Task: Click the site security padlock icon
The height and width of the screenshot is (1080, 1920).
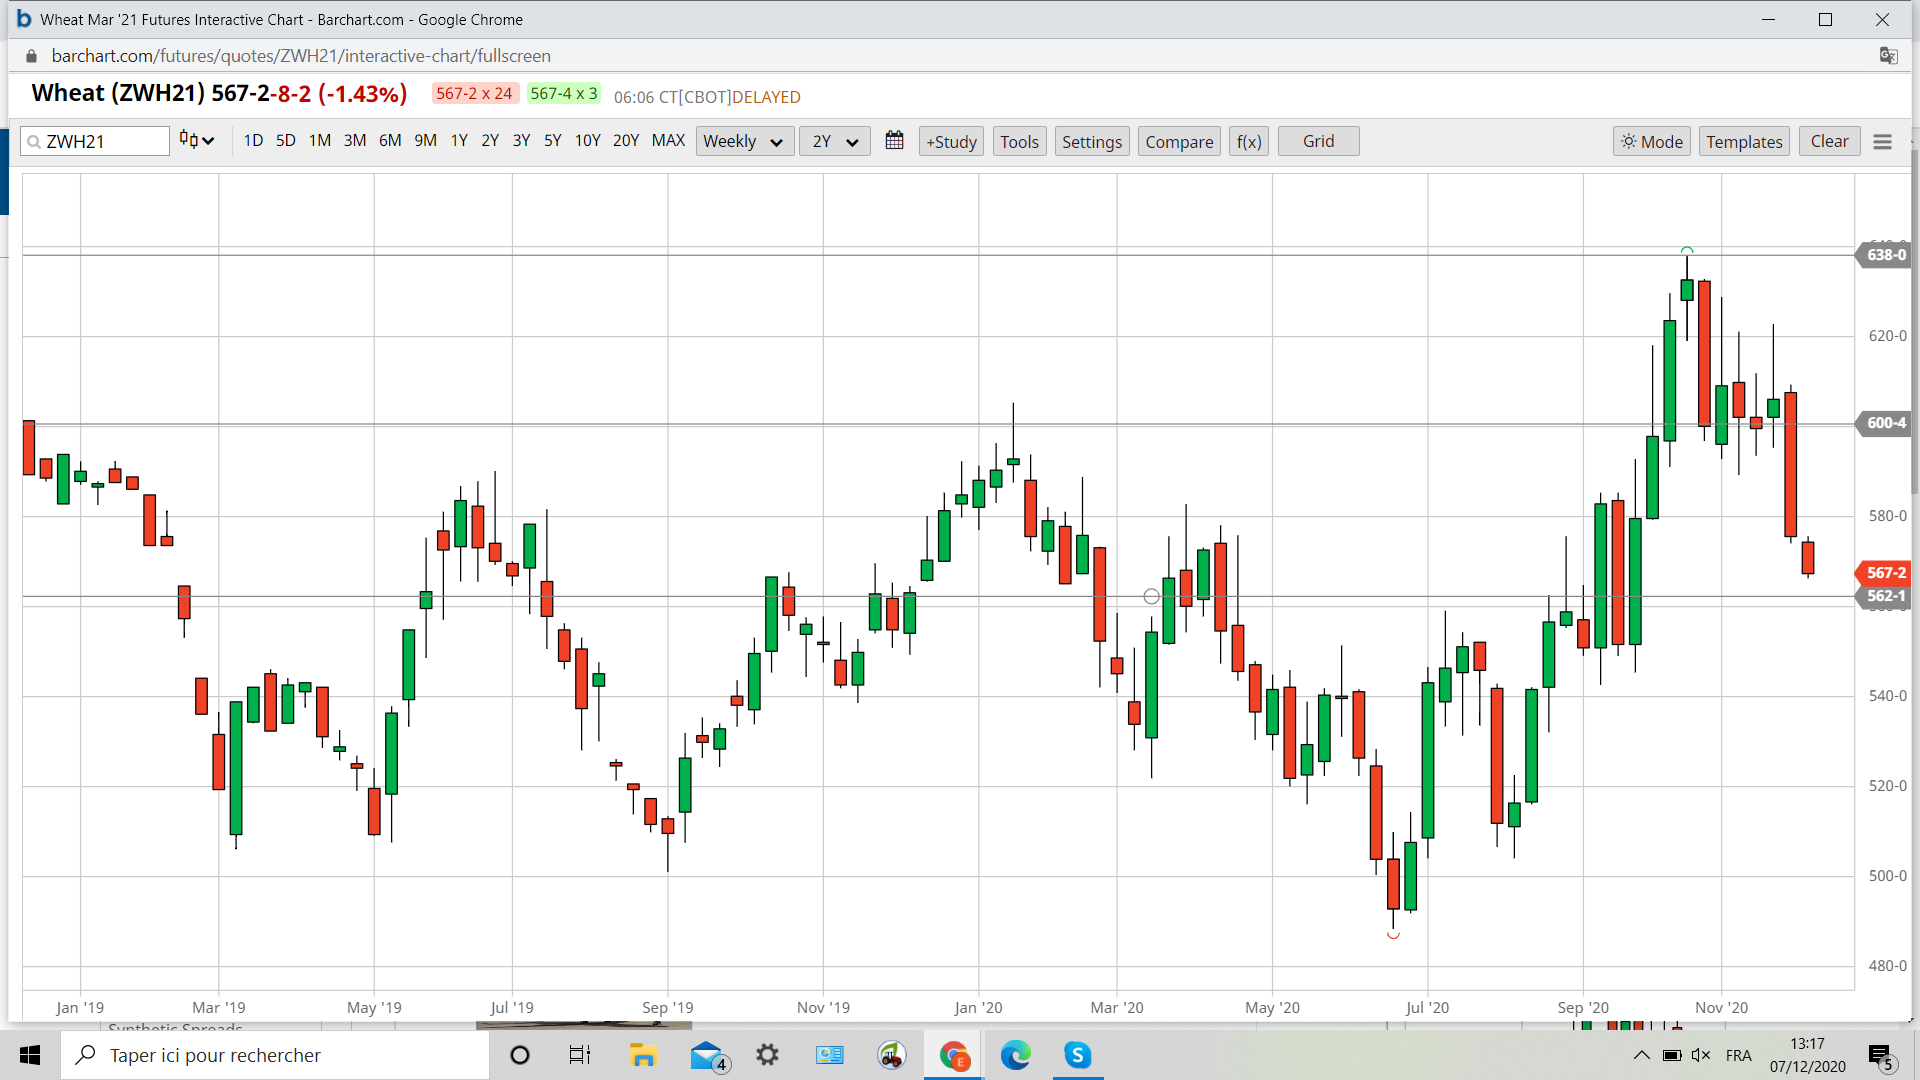Action: (31, 56)
